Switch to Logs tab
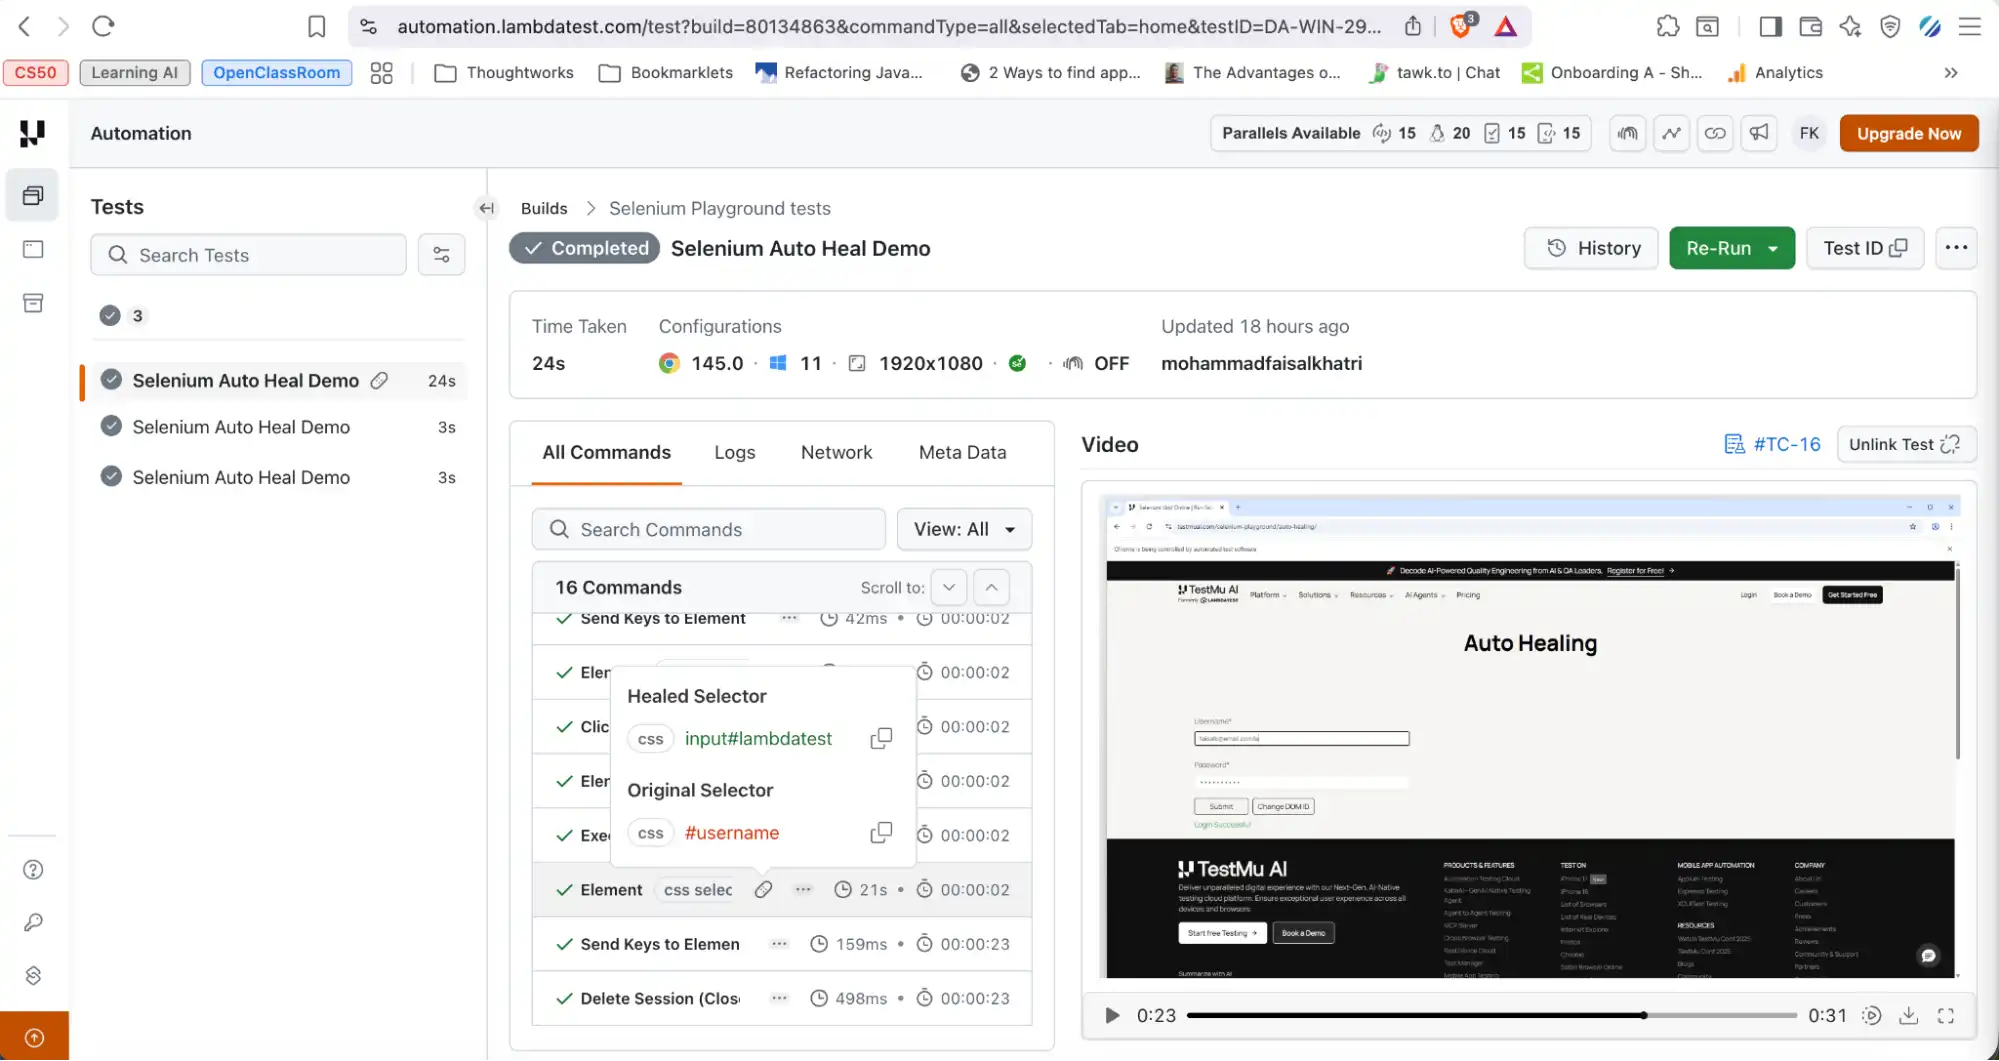1999x1061 pixels. coord(734,453)
